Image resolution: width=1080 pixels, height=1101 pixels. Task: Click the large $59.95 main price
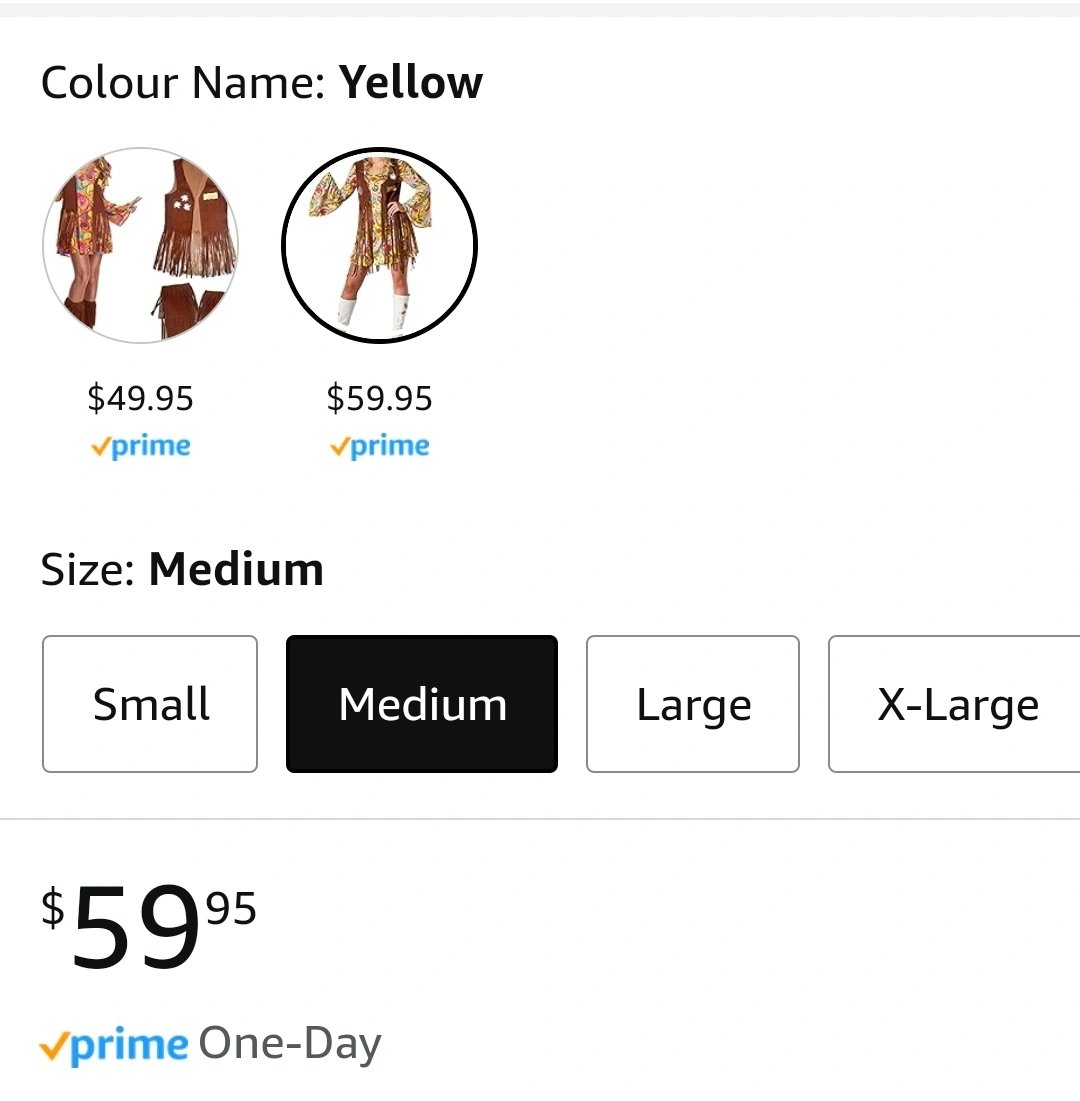(x=136, y=928)
